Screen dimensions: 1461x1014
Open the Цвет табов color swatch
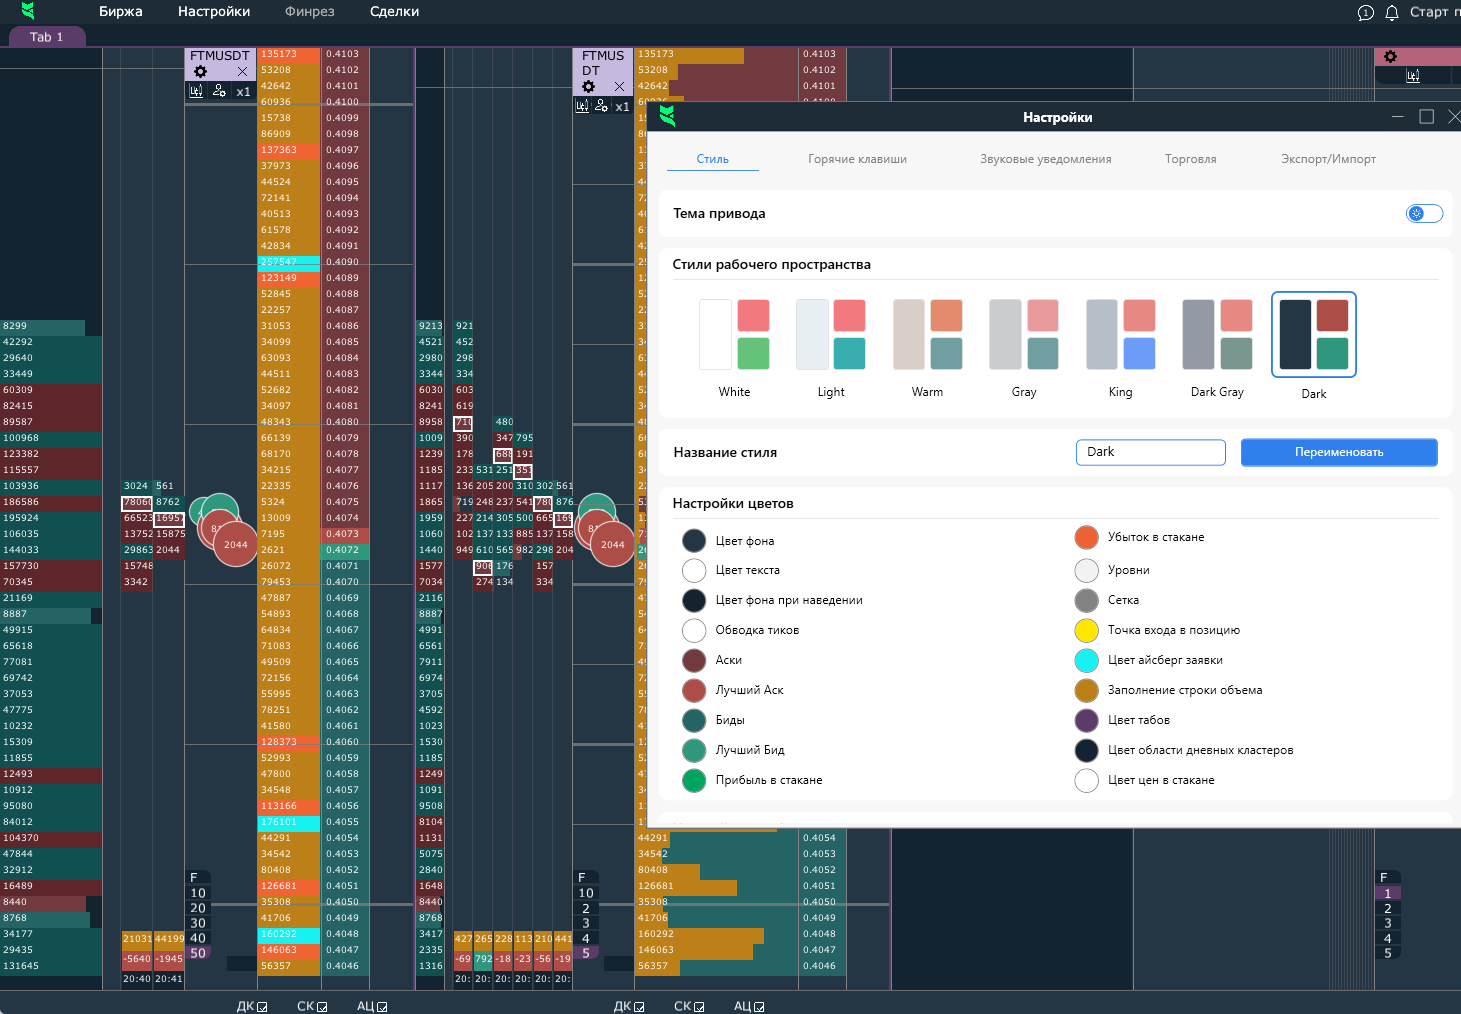1087,720
